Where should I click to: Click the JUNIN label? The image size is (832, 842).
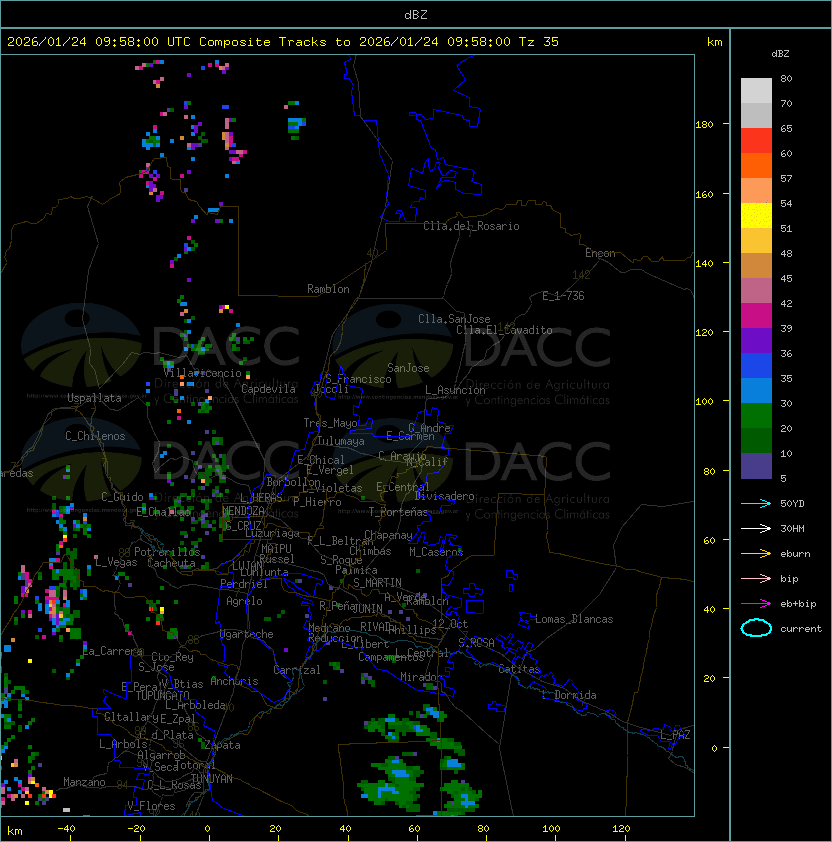(x=367, y=608)
